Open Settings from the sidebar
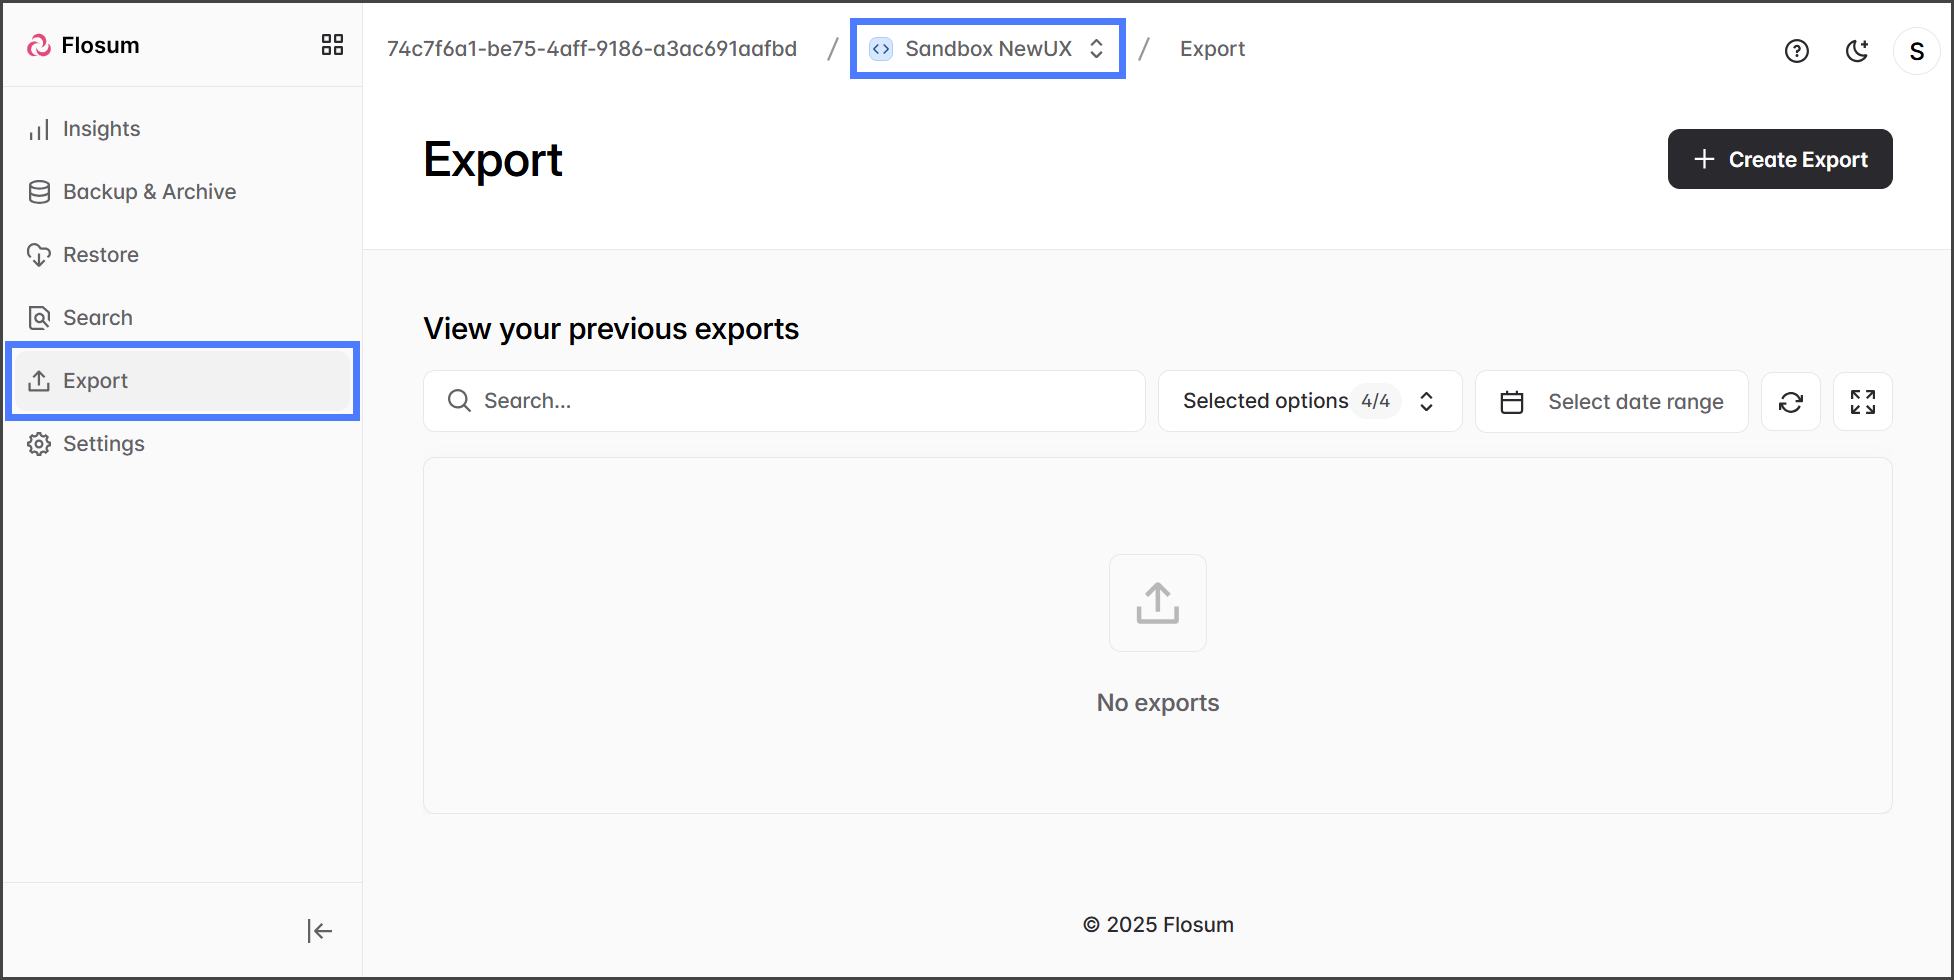1954x980 pixels. (103, 444)
